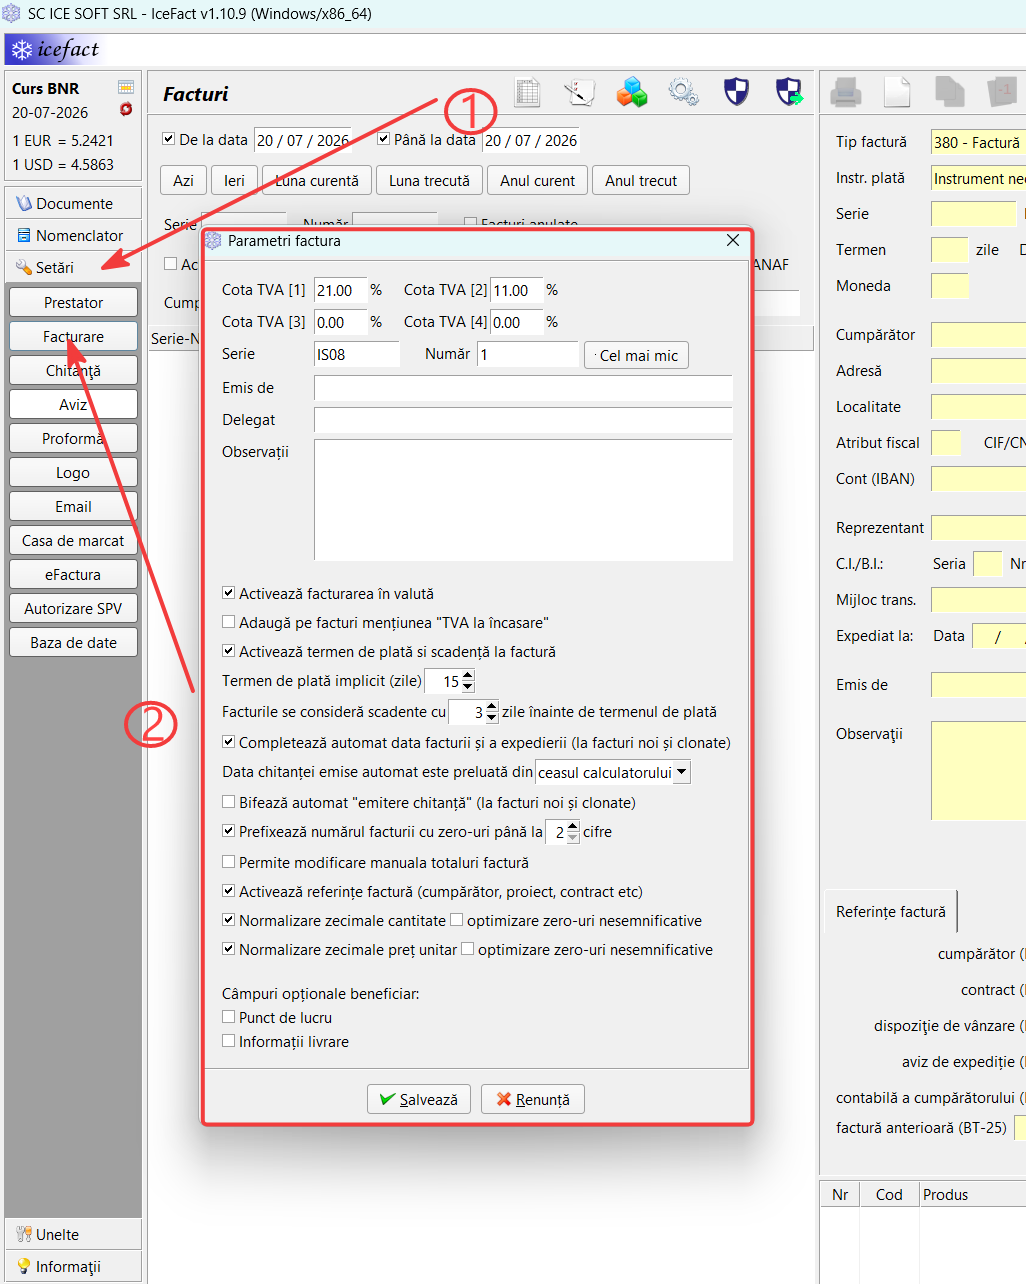Toggle Prefixează numărul facturii checkbox
This screenshot has height=1284, width=1026.
pyautogui.click(x=228, y=831)
